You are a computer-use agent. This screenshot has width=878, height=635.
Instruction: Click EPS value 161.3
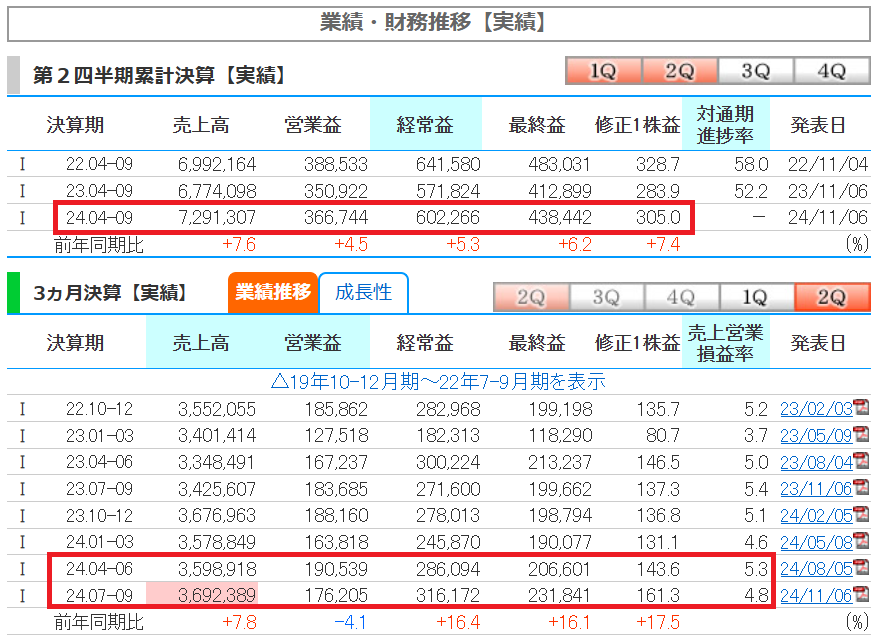tap(658, 595)
